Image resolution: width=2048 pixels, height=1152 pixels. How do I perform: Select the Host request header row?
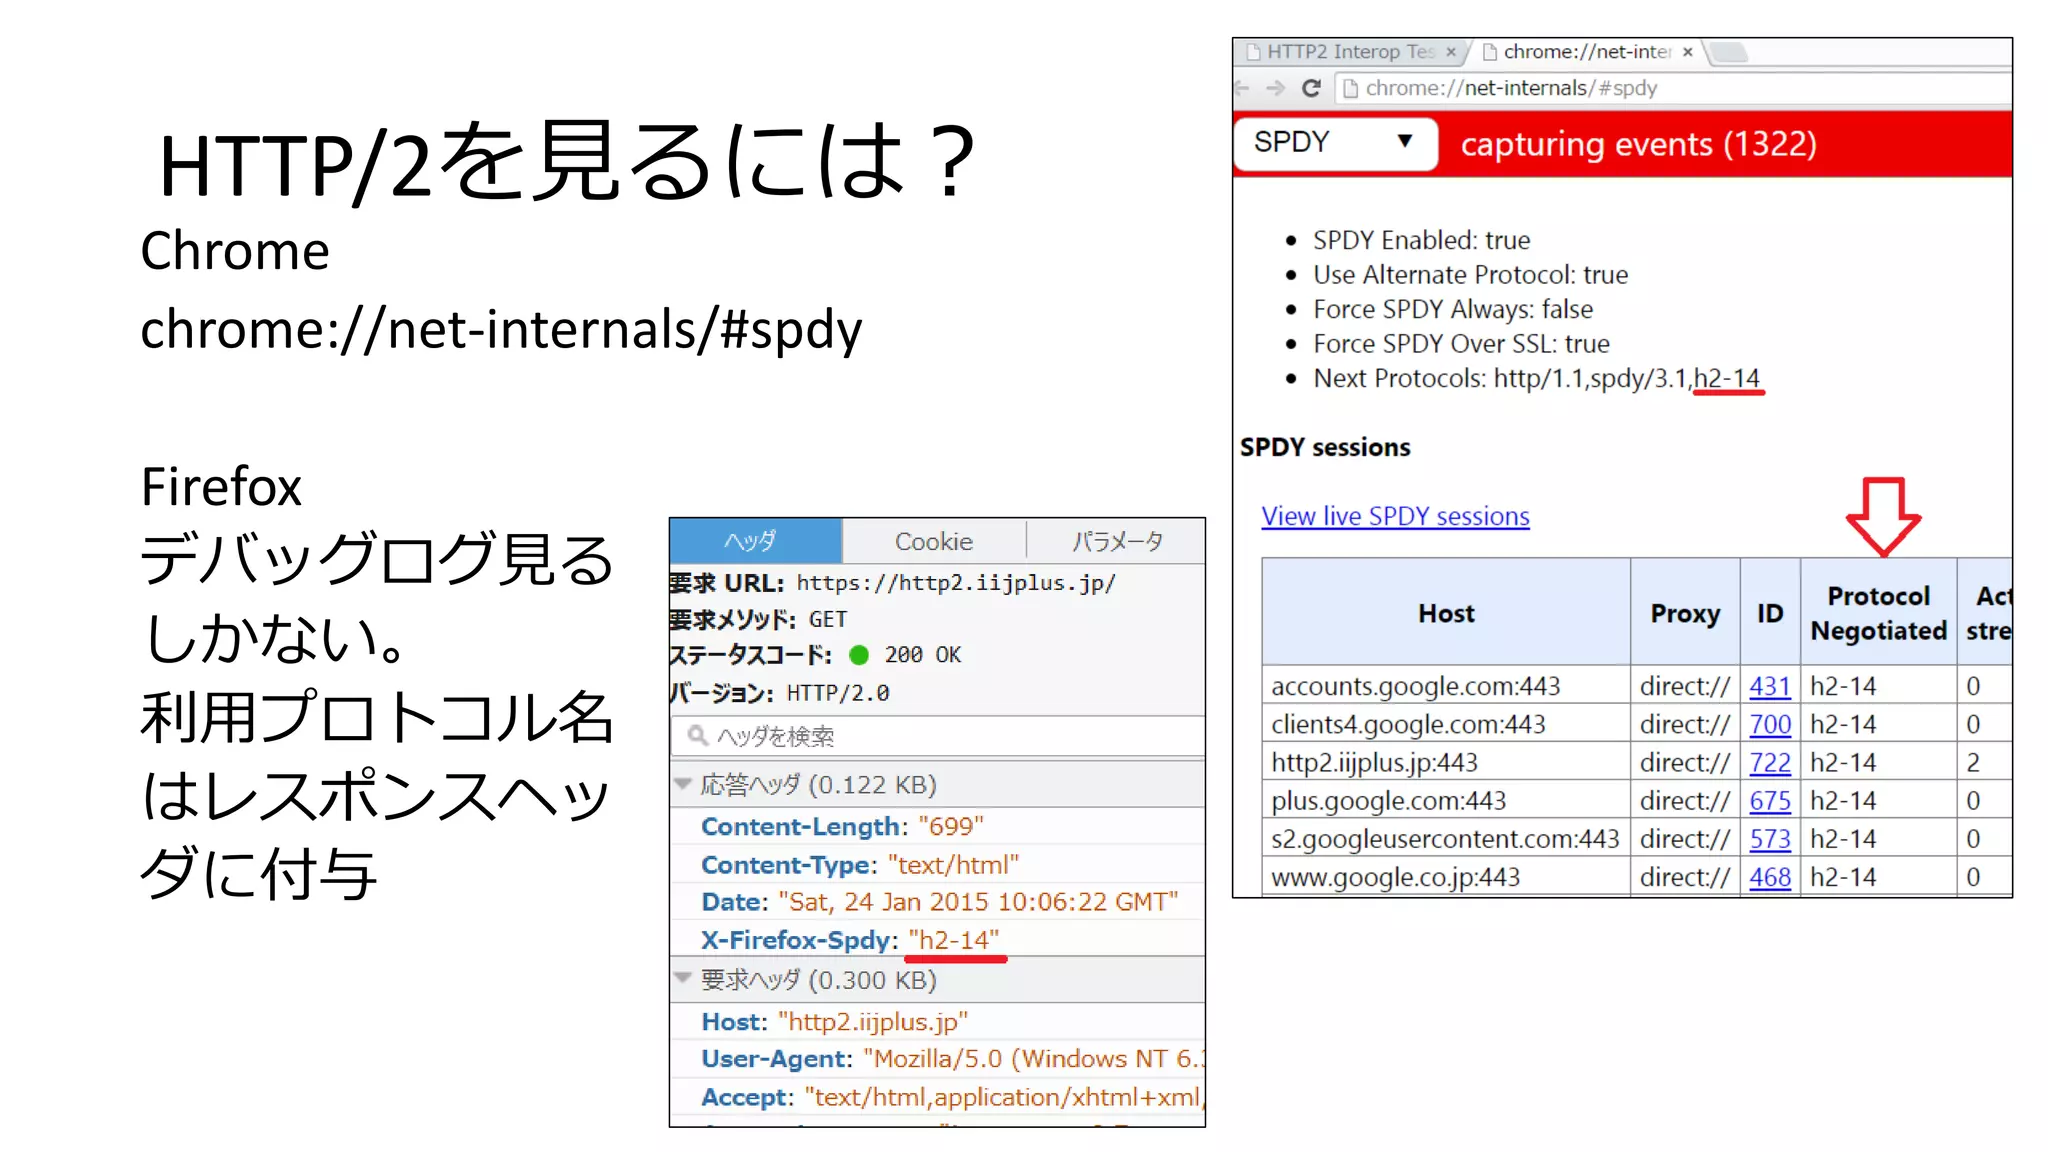pos(937,1021)
